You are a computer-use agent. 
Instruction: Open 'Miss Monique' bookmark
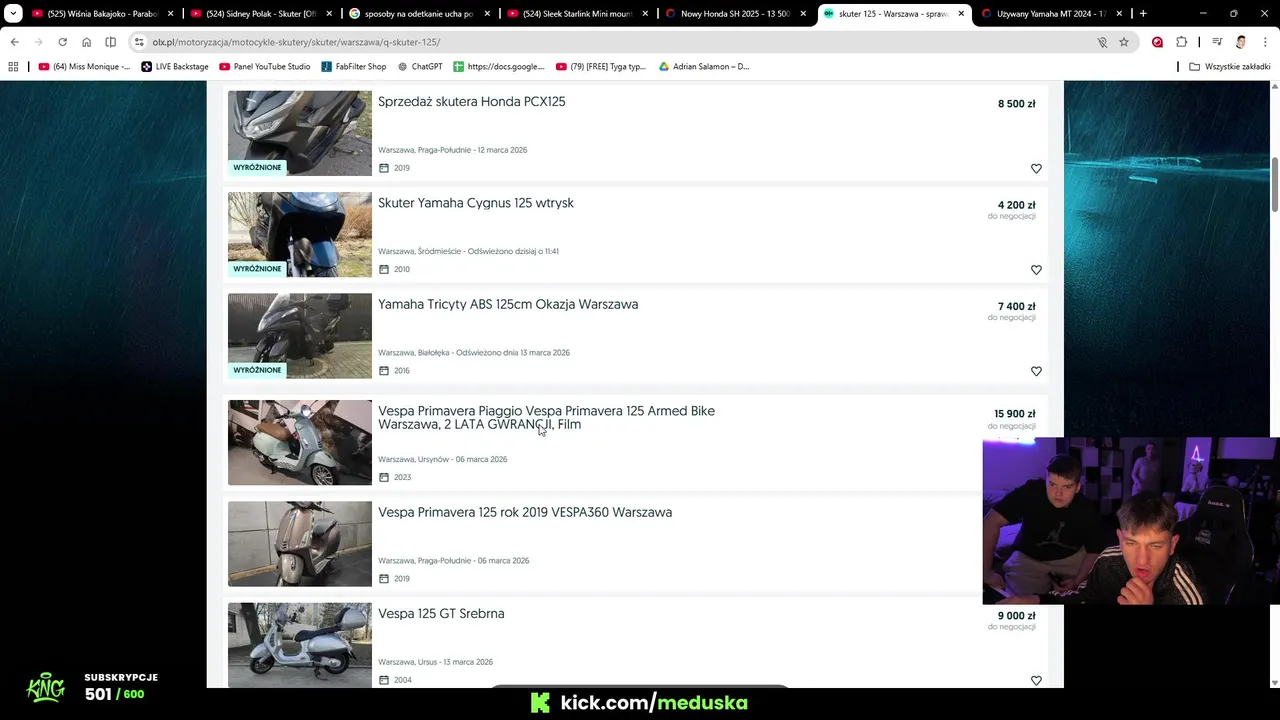[x=84, y=66]
